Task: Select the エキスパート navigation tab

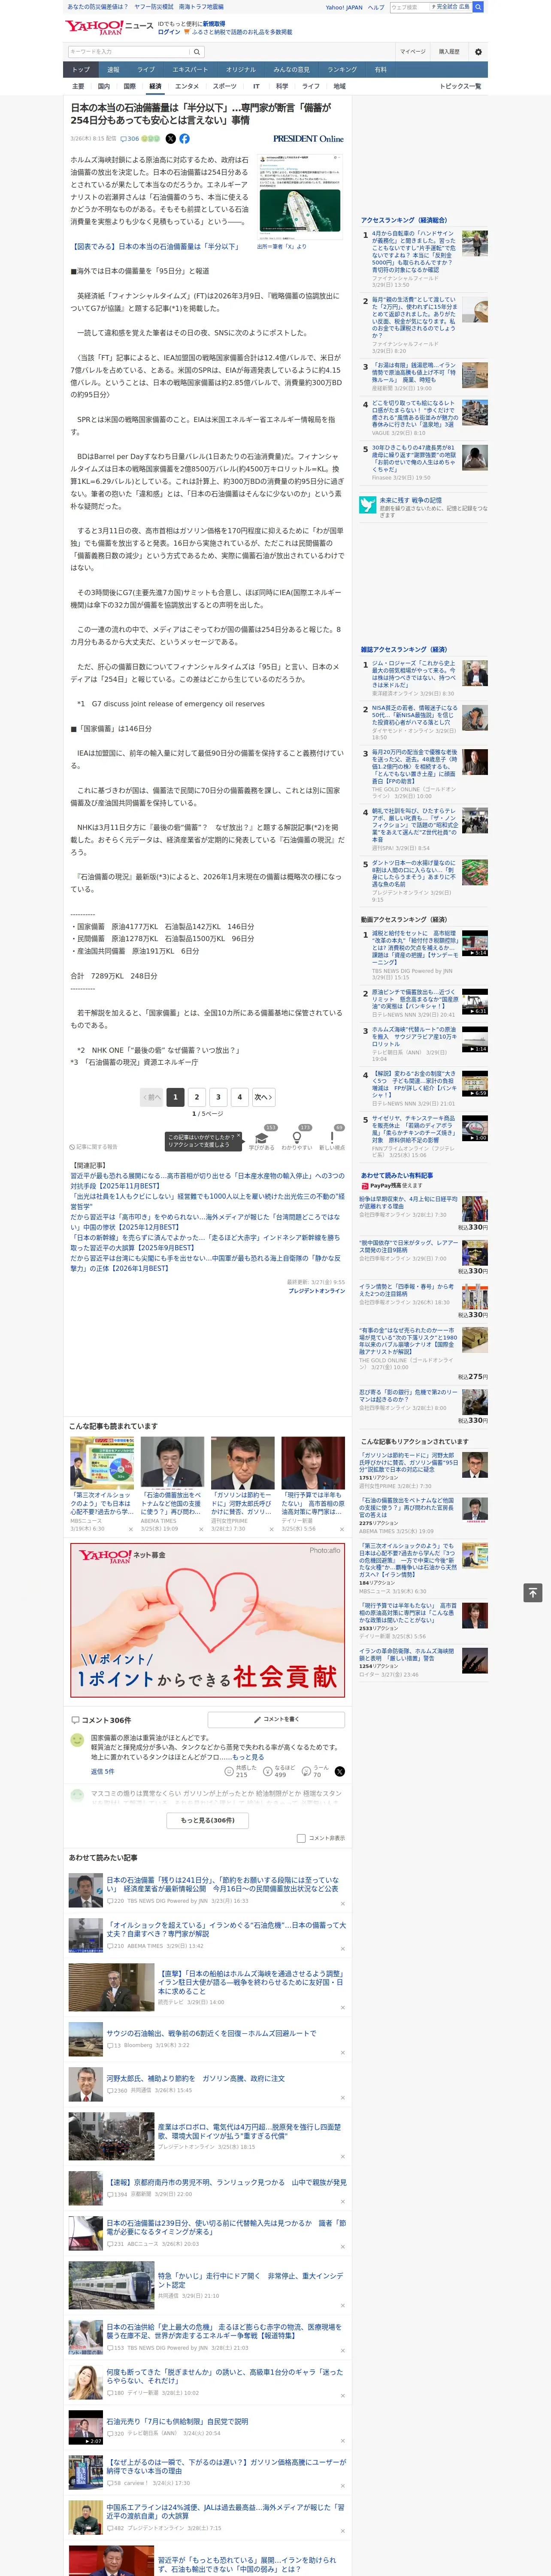Action: (x=190, y=69)
